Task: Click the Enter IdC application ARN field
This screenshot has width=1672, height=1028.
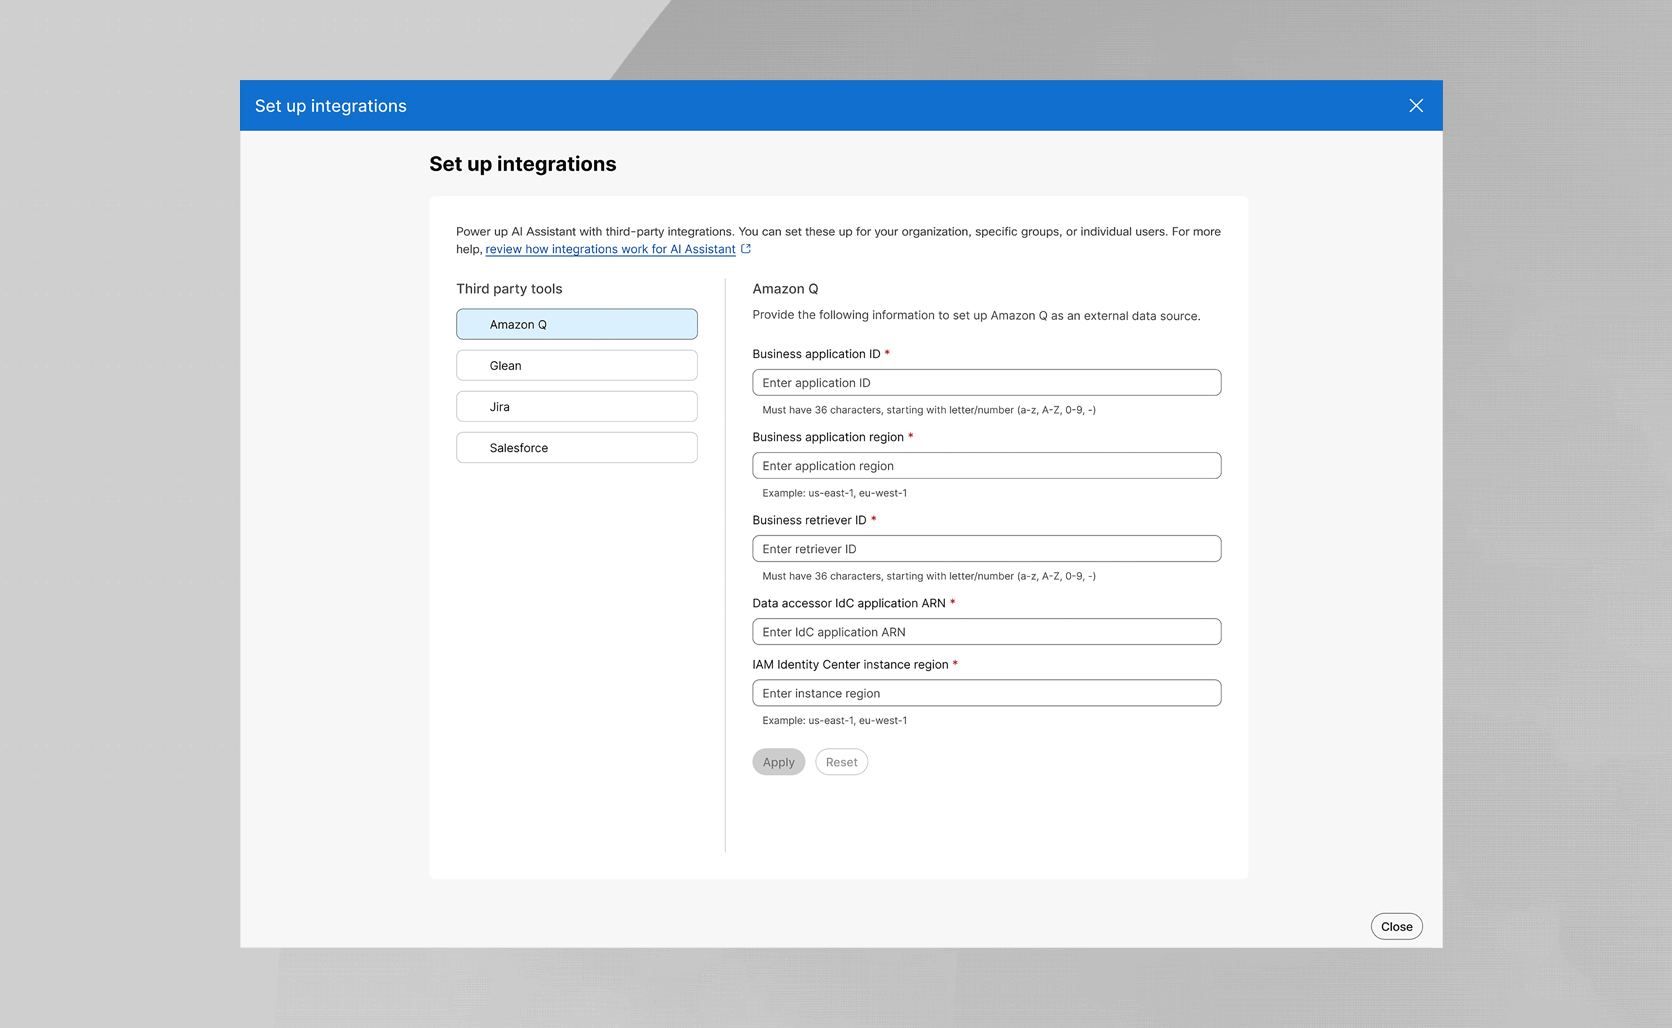Action: coord(986,631)
